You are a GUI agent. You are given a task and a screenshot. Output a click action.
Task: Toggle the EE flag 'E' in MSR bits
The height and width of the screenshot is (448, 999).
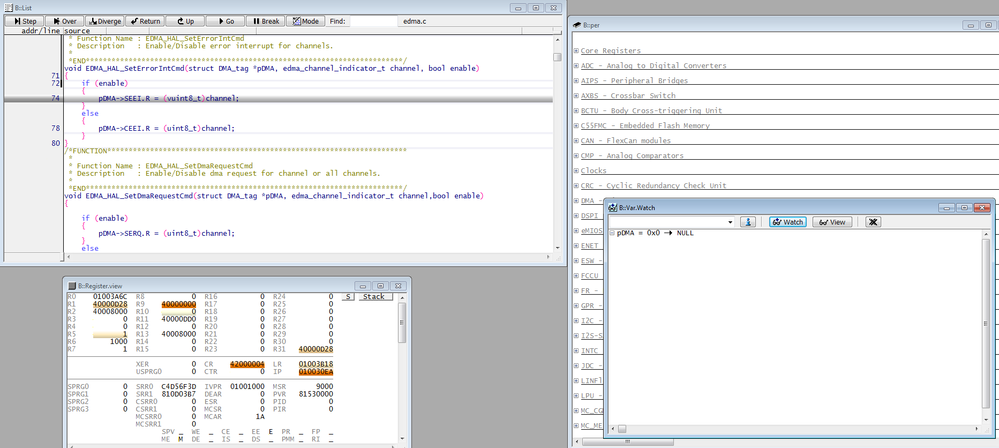point(270,431)
